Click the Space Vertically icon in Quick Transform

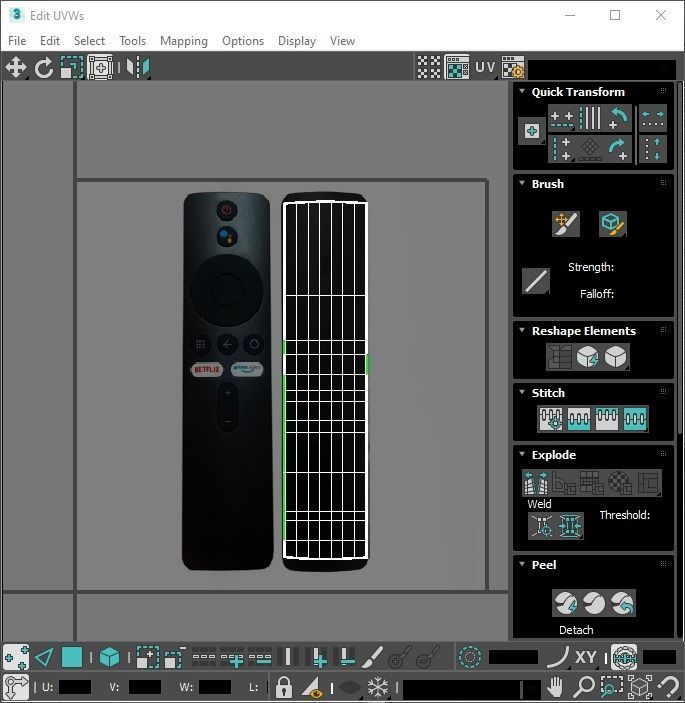(x=653, y=149)
